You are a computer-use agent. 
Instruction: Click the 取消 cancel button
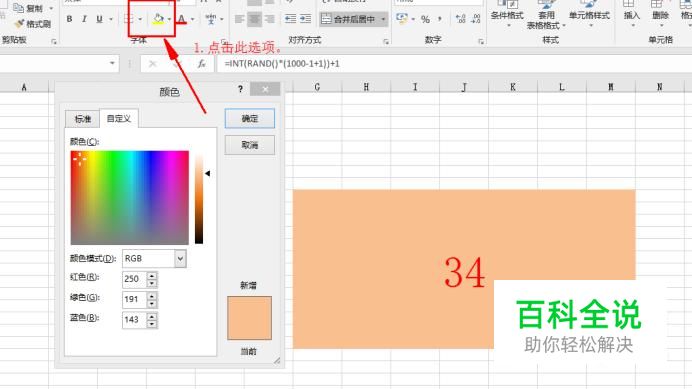pos(250,145)
